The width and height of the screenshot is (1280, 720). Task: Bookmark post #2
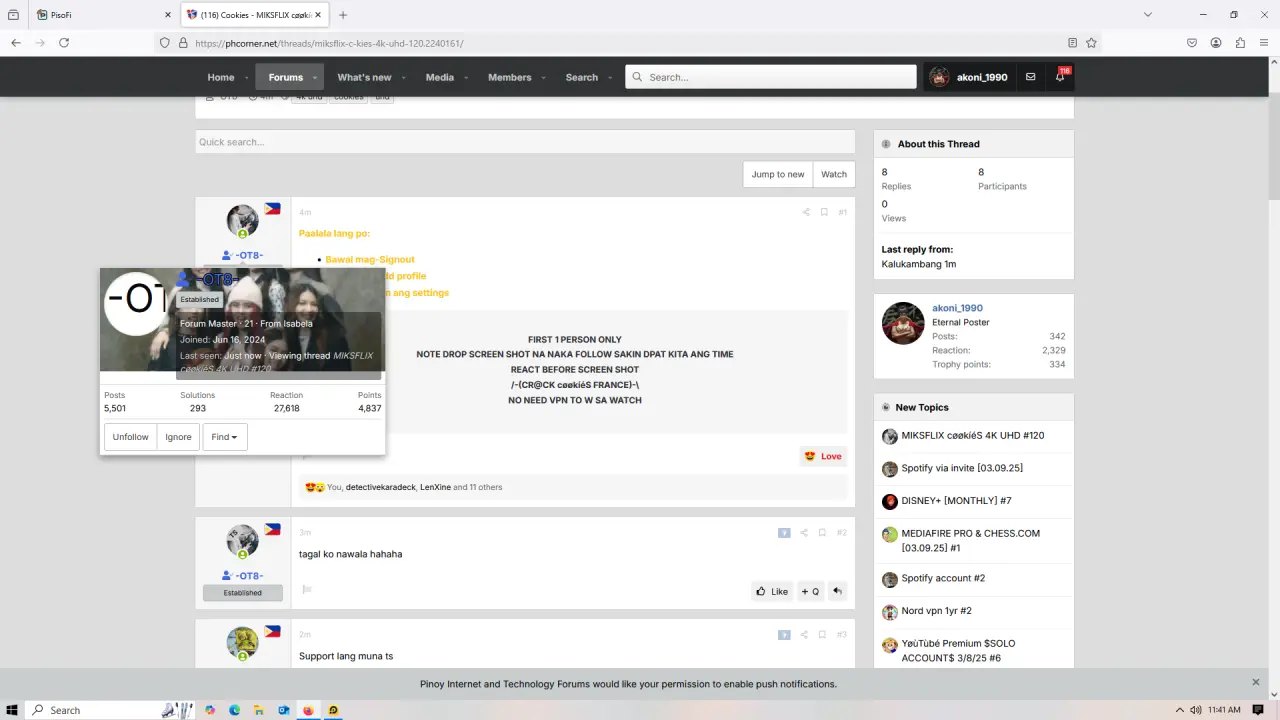(824, 533)
